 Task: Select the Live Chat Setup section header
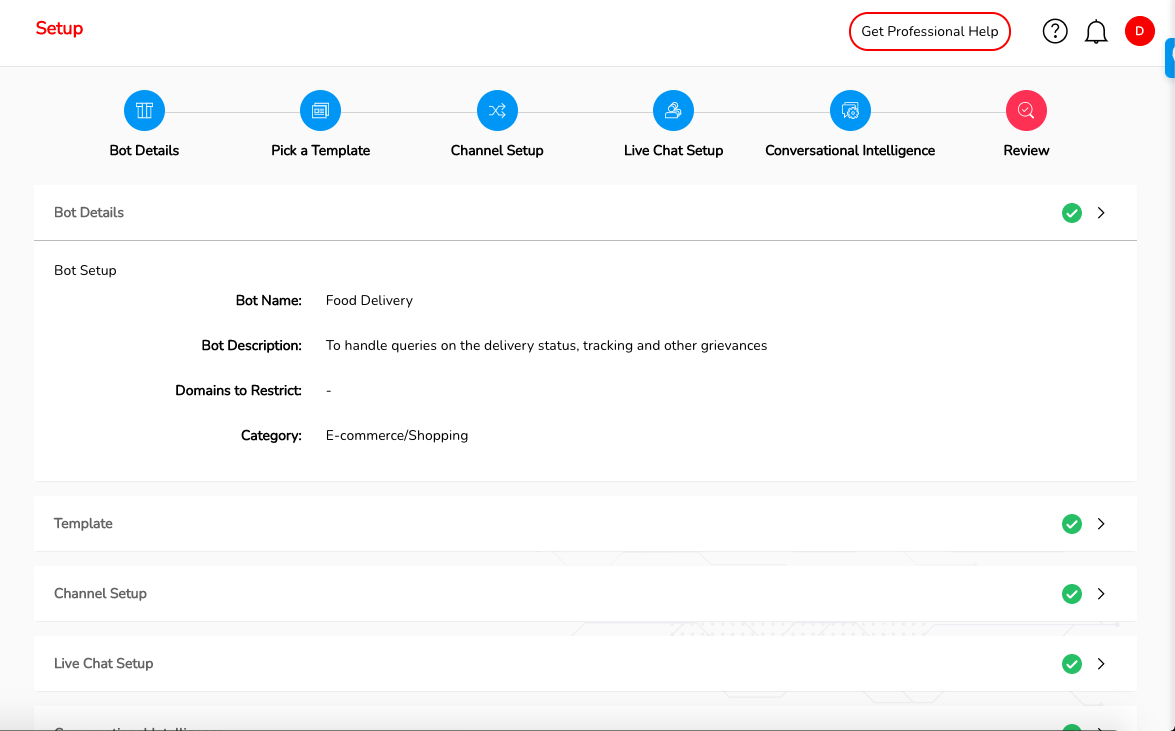pos(104,664)
